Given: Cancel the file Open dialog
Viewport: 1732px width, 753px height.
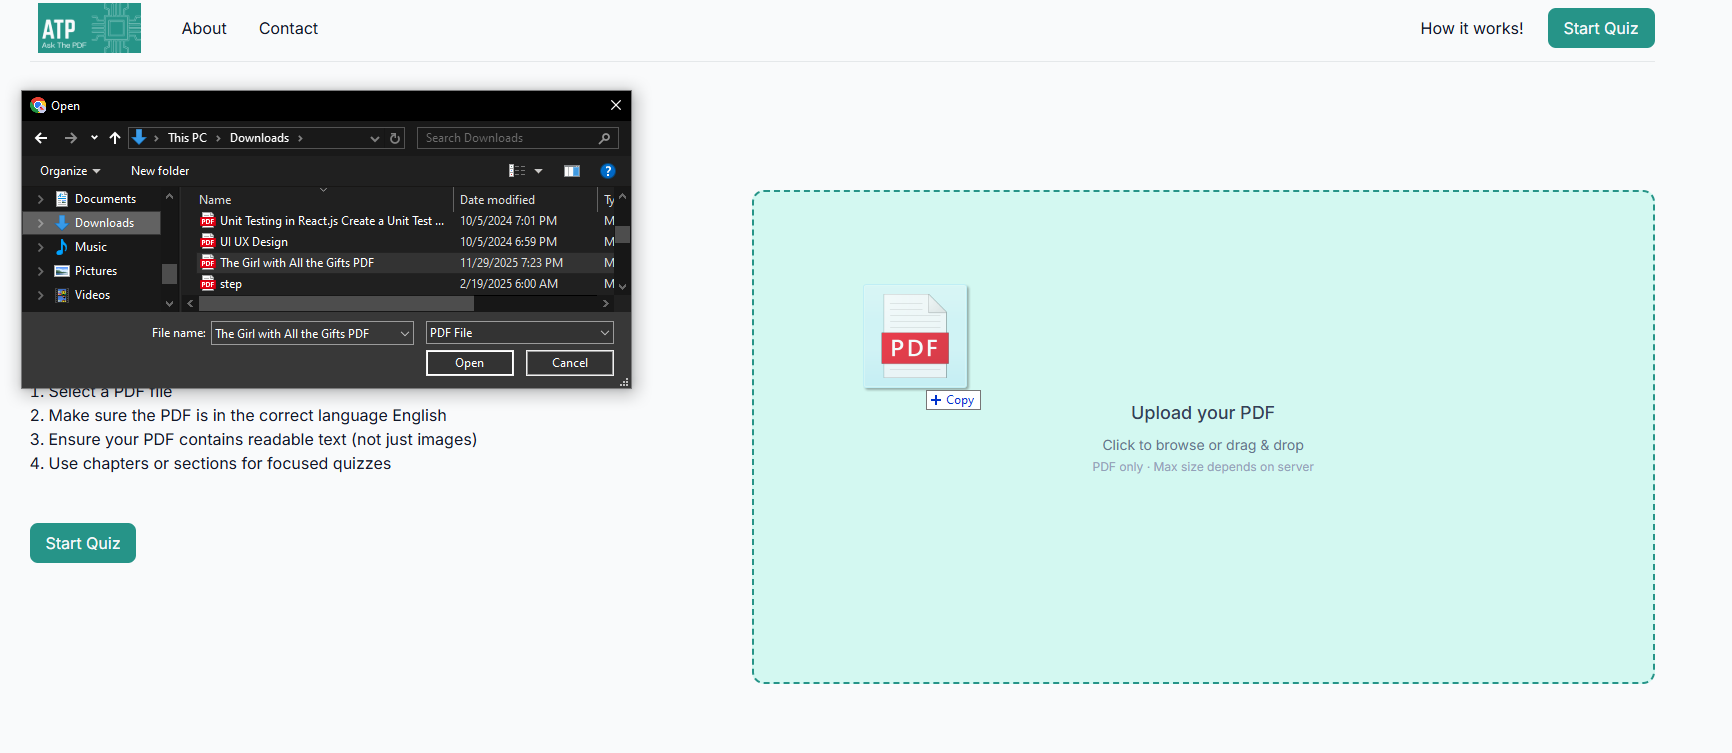Looking at the screenshot, I should click(x=570, y=363).
